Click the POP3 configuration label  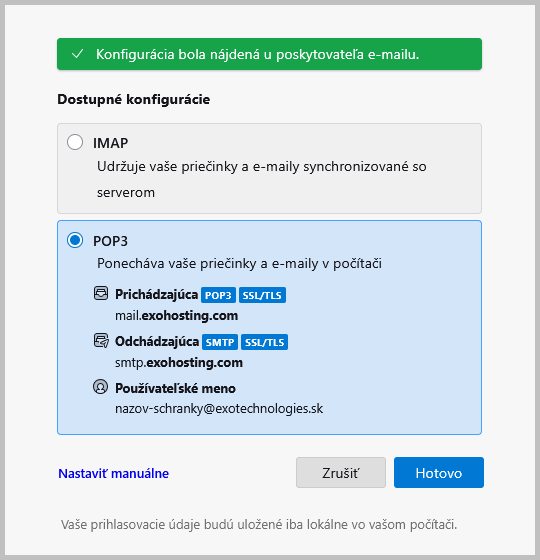point(110,241)
